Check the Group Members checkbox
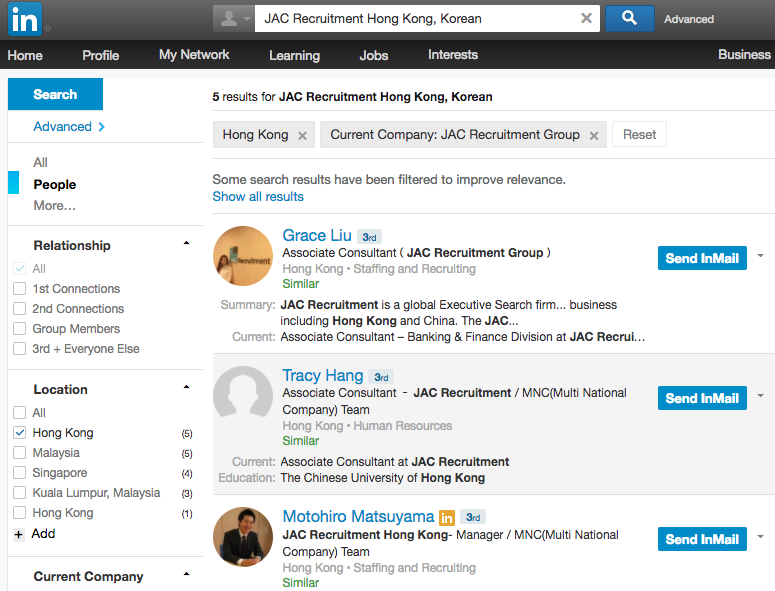The image size is (775, 591). [19, 329]
